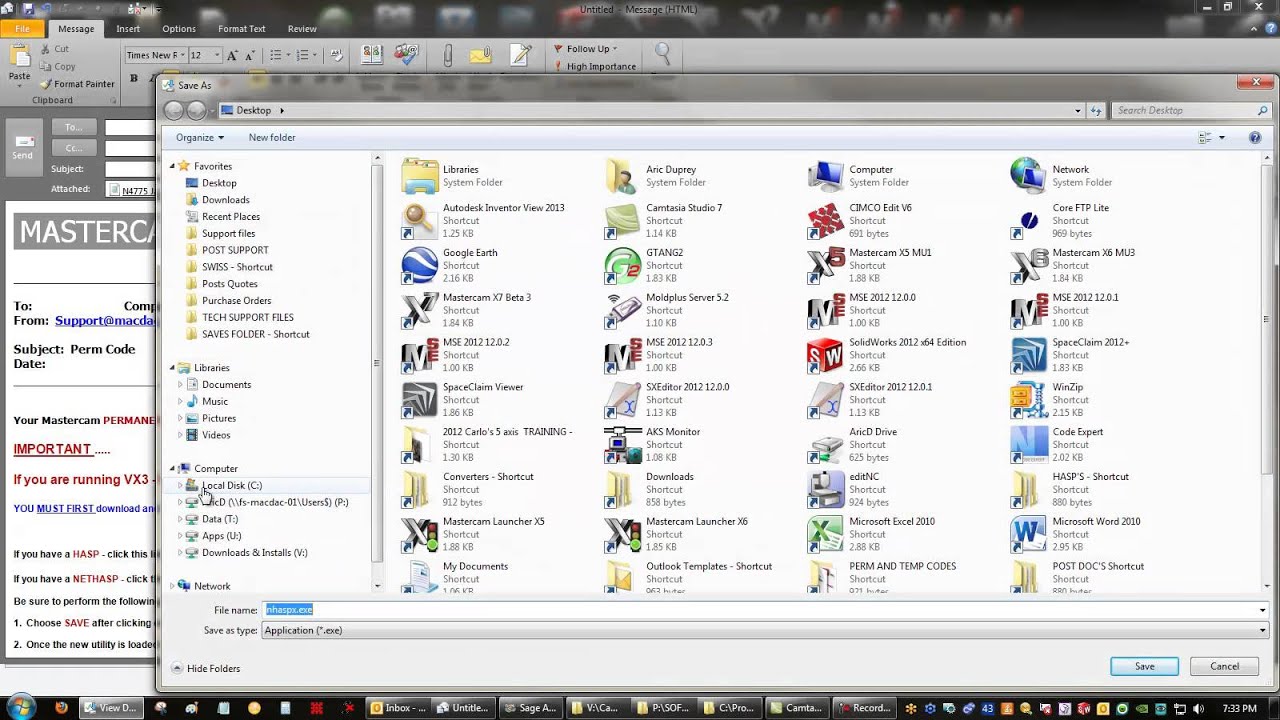
Task: Click the Support@macdac email link
Action: point(107,321)
